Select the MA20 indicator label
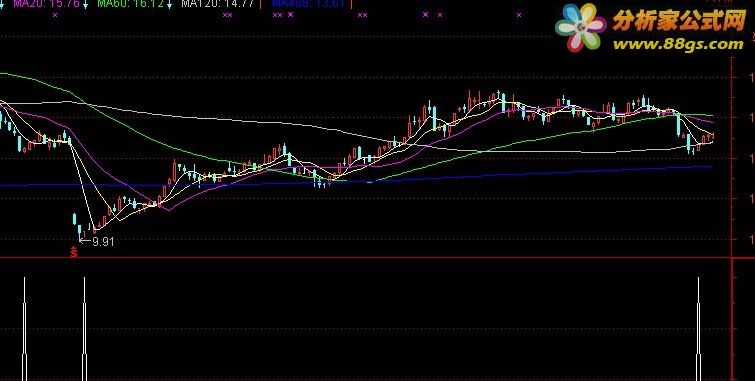 coord(46,4)
